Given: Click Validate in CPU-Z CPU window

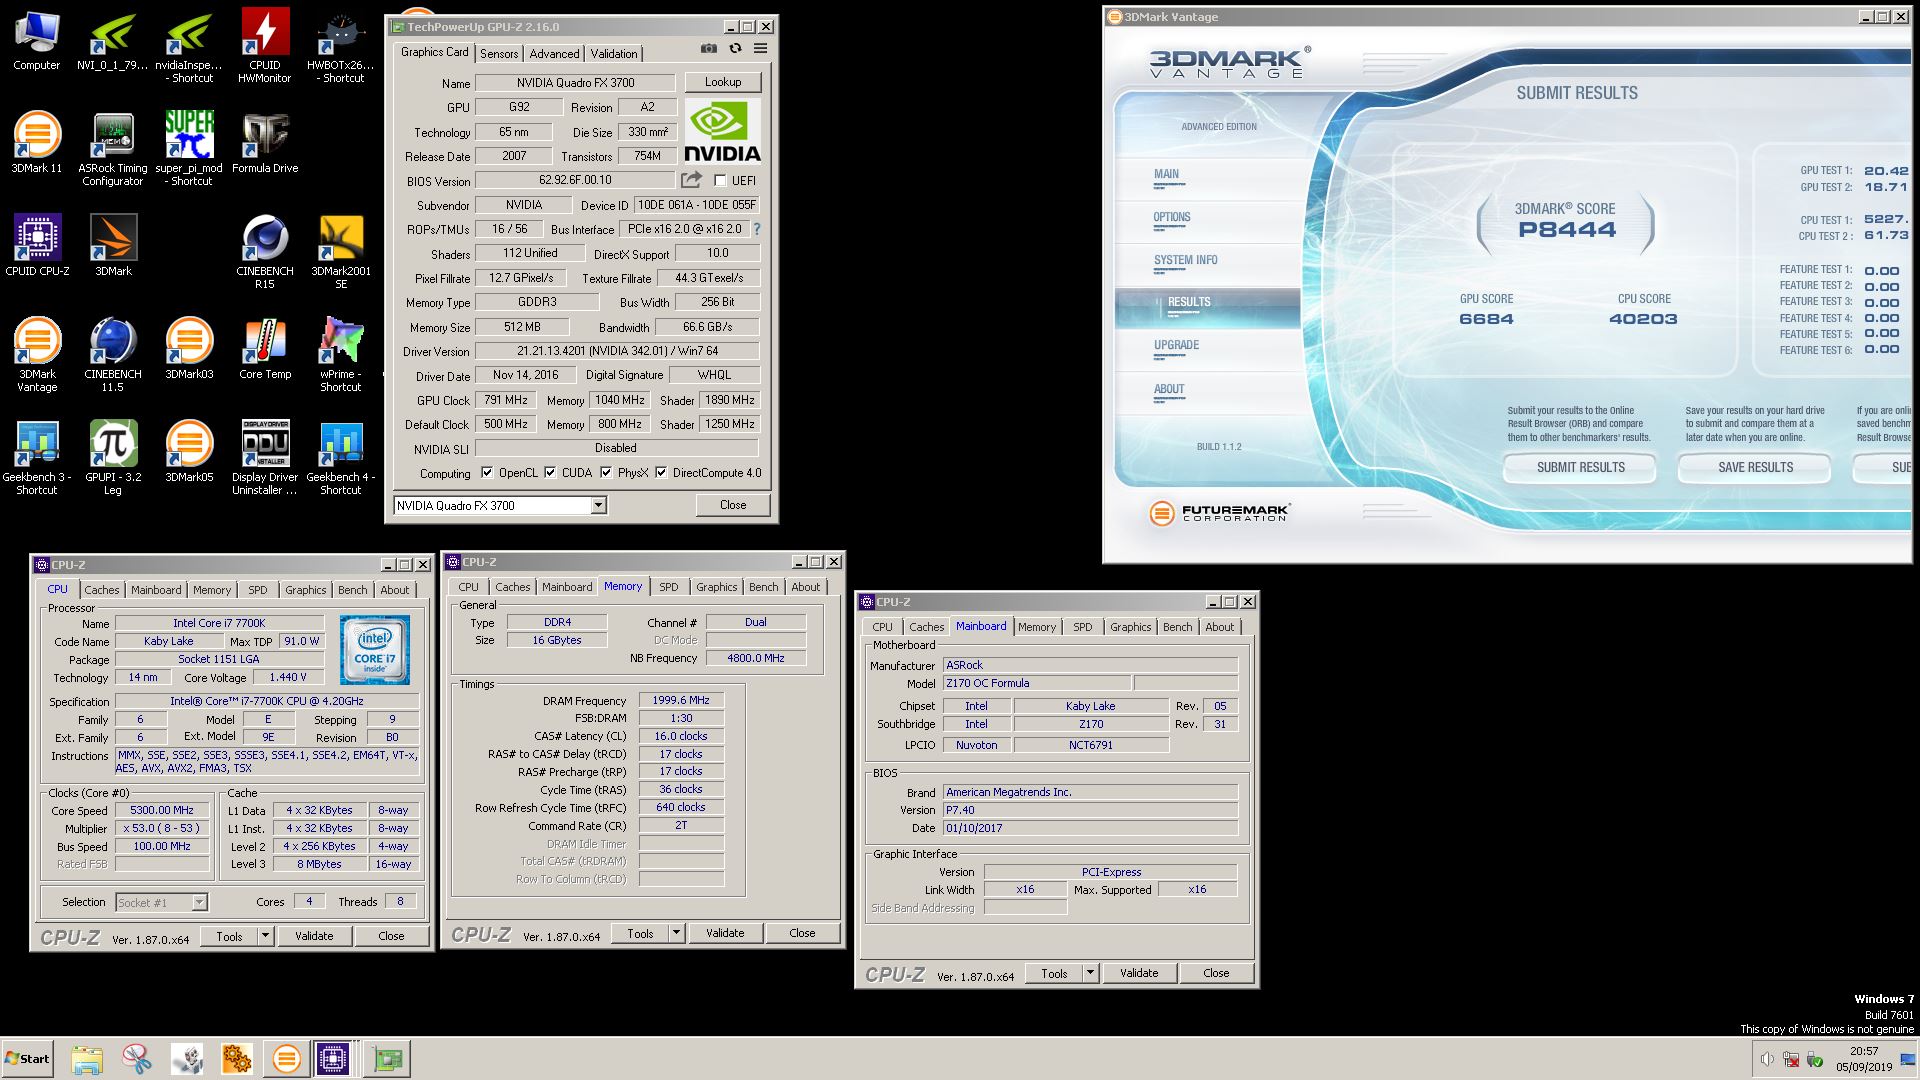Looking at the screenshot, I should tap(314, 936).
